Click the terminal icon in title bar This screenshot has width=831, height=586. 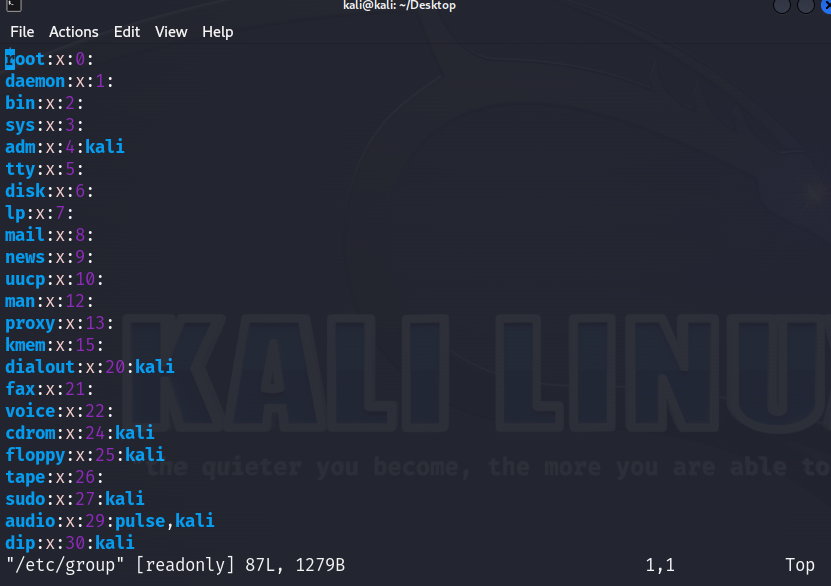[x=14, y=5]
